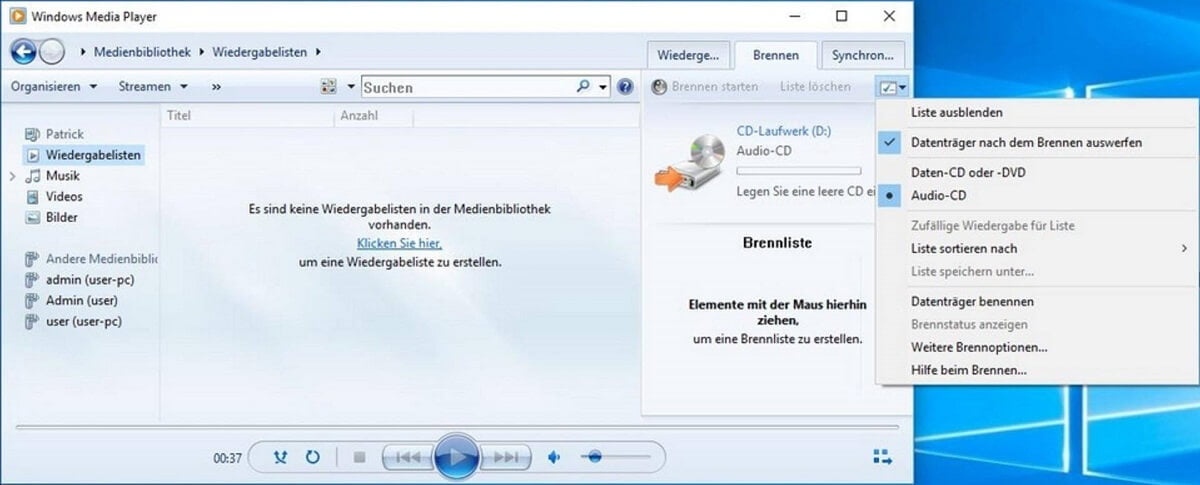Switch to the Brennen tab
1200x485 pixels.
pos(775,55)
